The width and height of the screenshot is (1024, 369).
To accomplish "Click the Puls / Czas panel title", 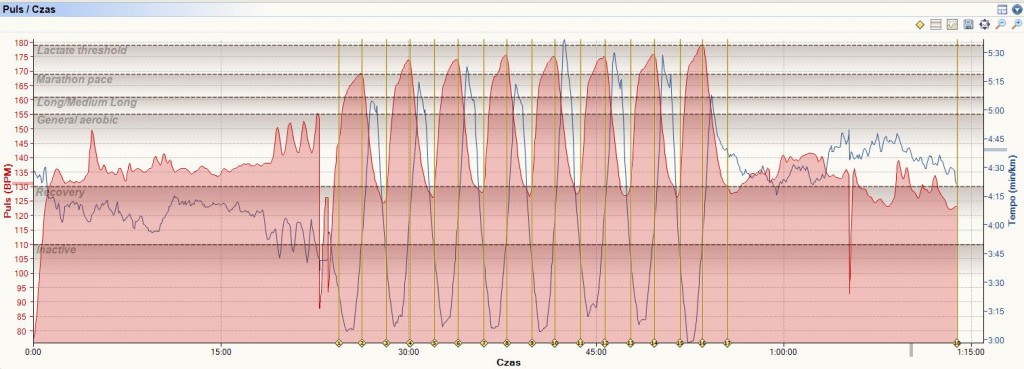I will (29, 9).
